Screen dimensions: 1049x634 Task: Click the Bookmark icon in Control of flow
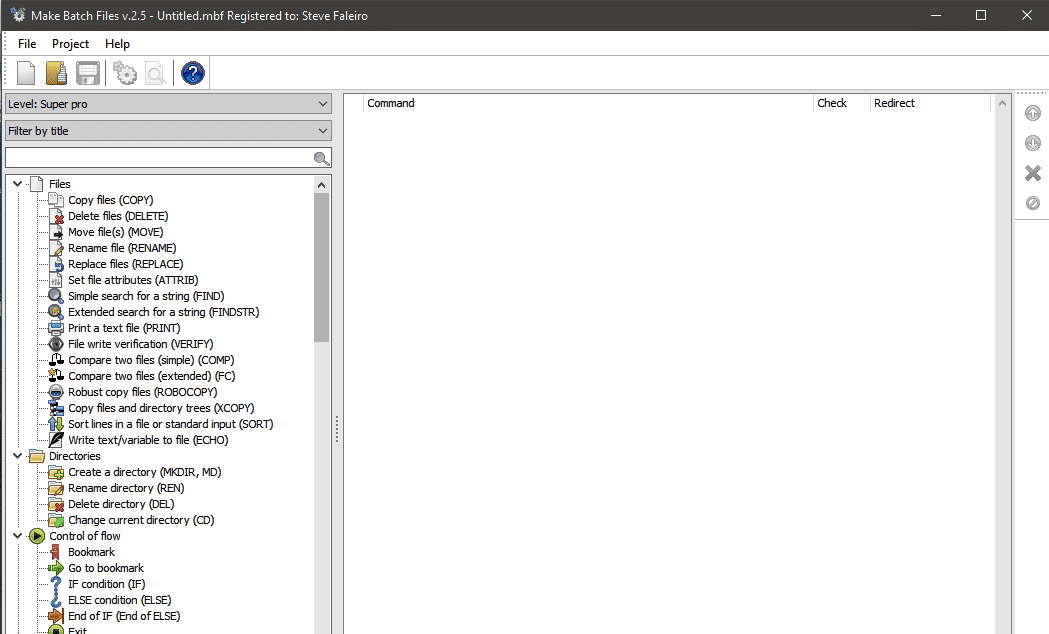point(56,552)
